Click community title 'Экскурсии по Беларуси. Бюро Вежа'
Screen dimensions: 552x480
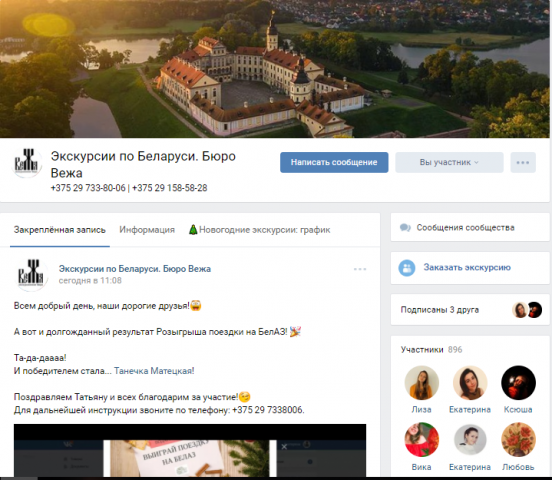(x=143, y=164)
